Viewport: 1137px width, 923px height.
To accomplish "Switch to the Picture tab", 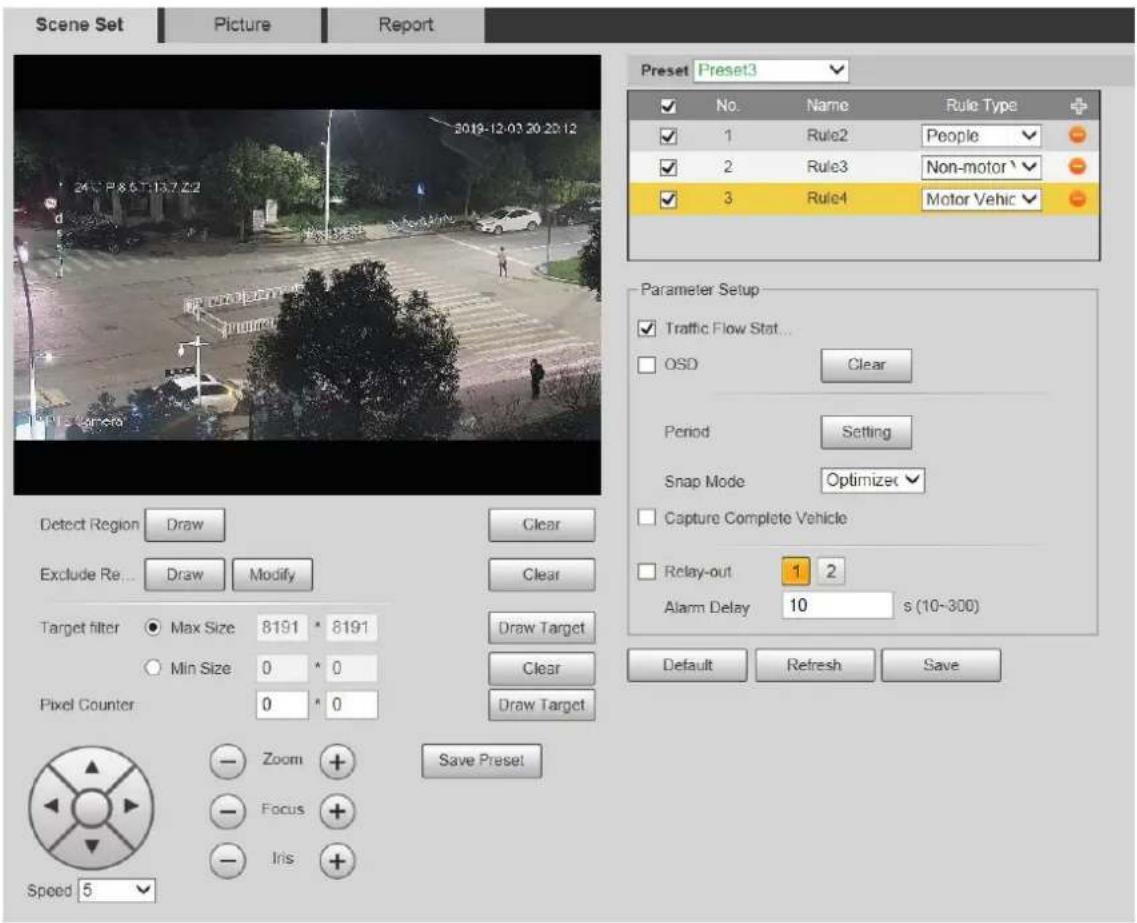I will point(242,25).
